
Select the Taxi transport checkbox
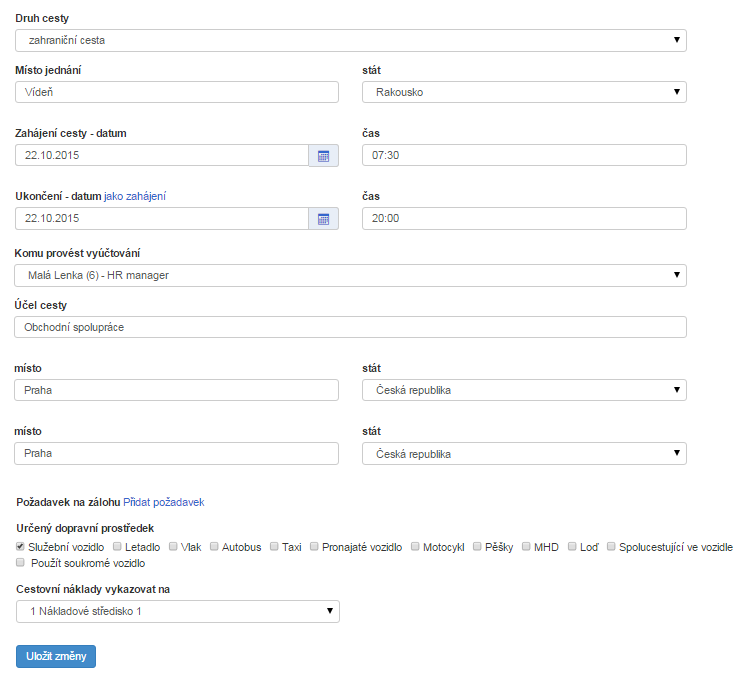tap(274, 547)
